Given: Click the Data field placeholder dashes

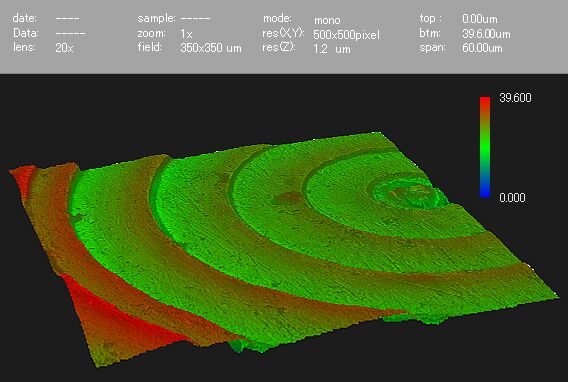Looking at the screenshot, I should point(71,34).
